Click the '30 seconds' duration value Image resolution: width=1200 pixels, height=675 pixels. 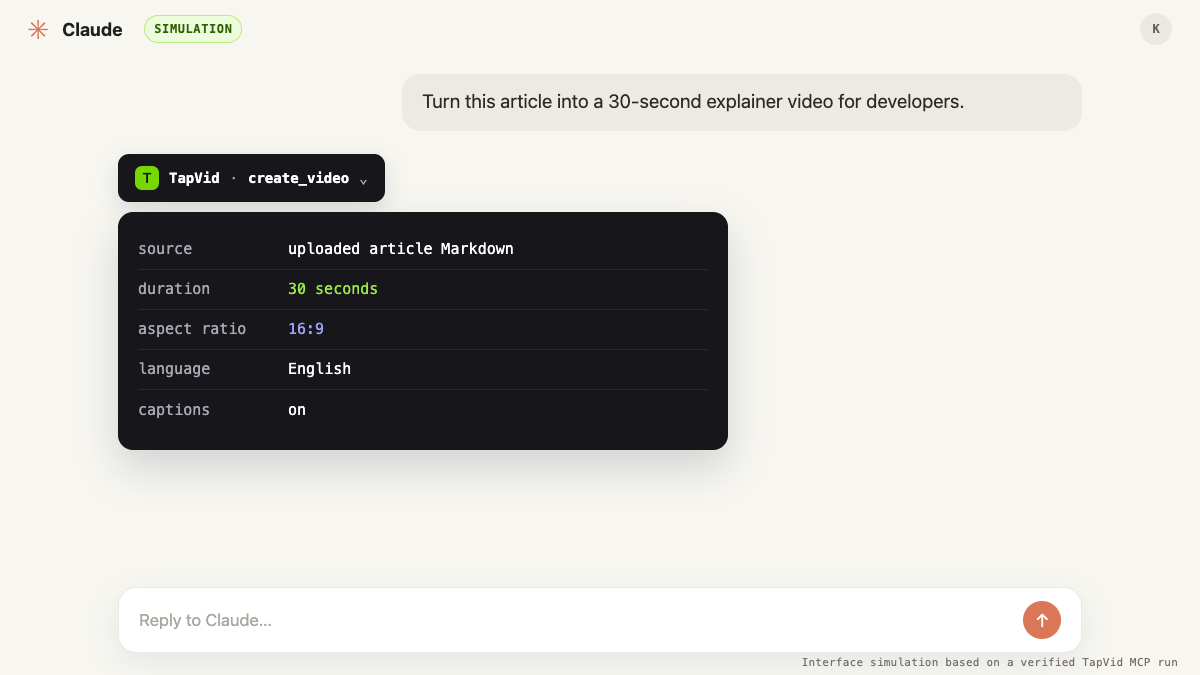point(333,289)
